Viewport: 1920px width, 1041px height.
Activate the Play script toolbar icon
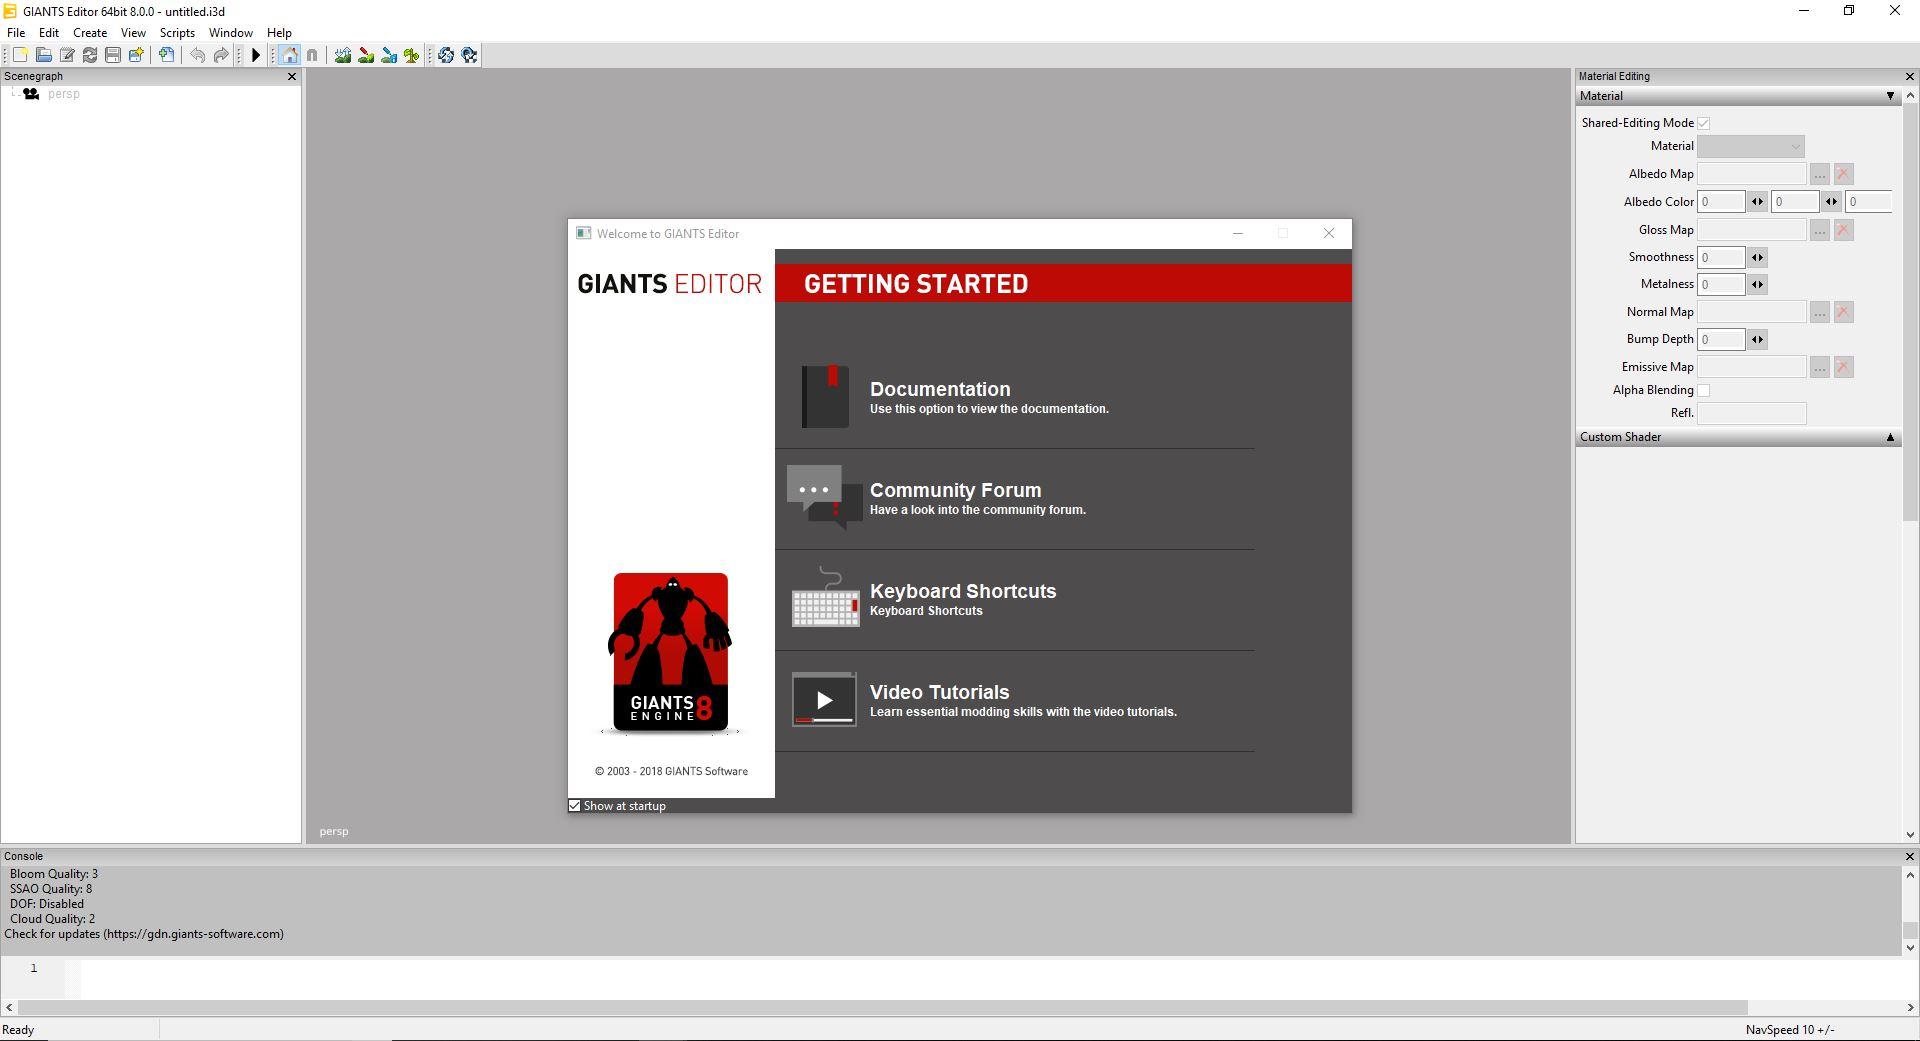click(255, 55)
